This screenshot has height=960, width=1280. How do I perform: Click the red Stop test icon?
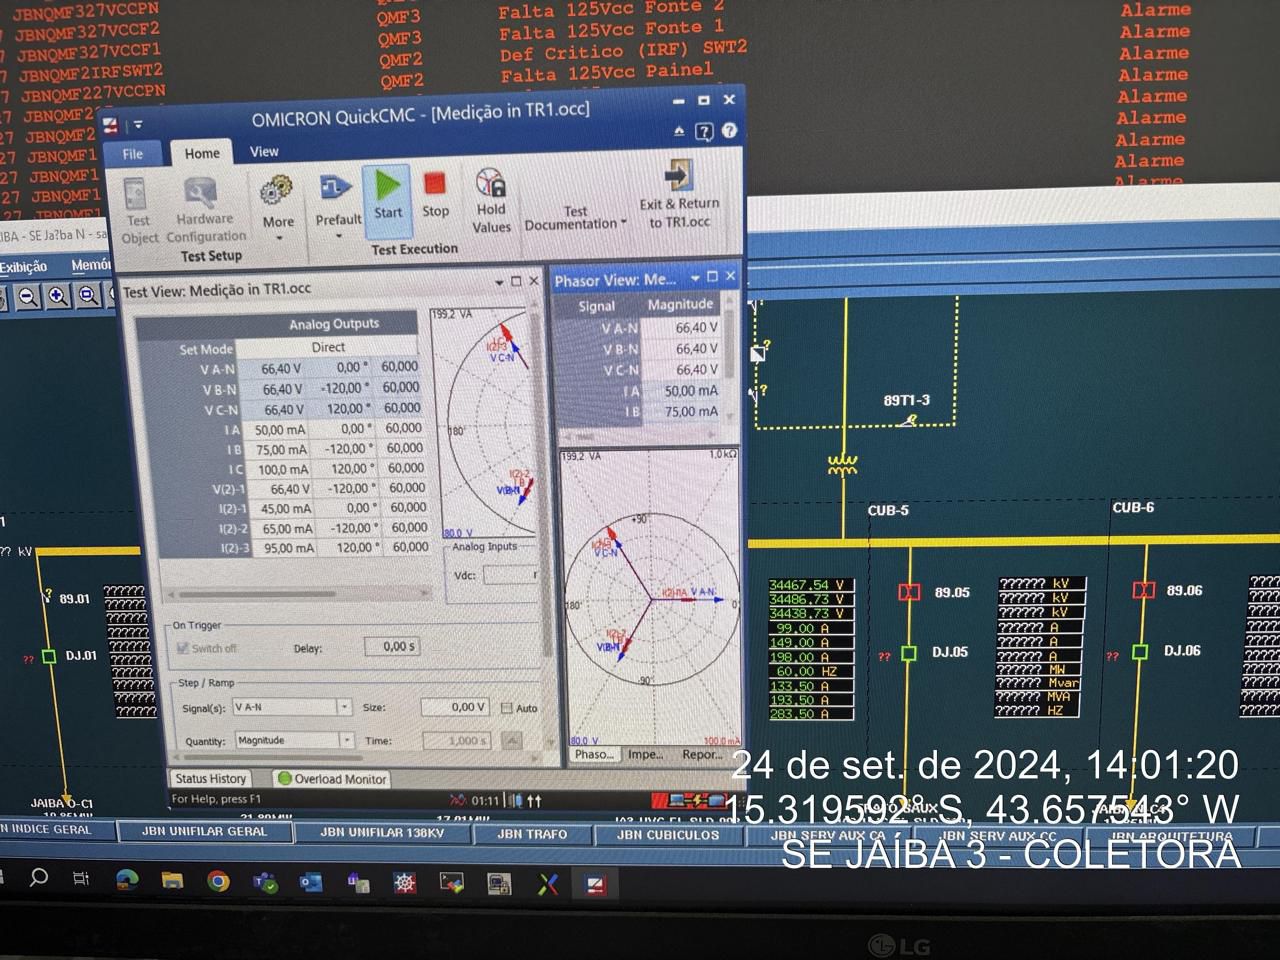click(x=434, y=186)
